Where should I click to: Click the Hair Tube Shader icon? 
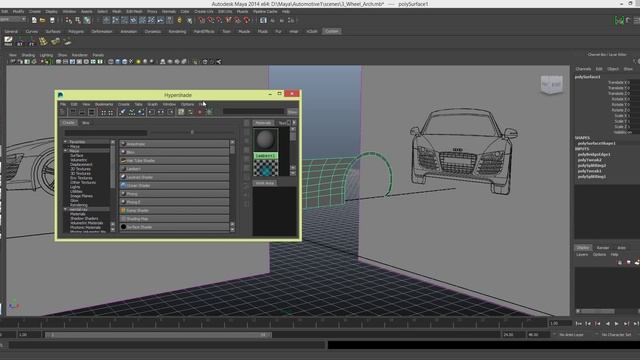123,160
